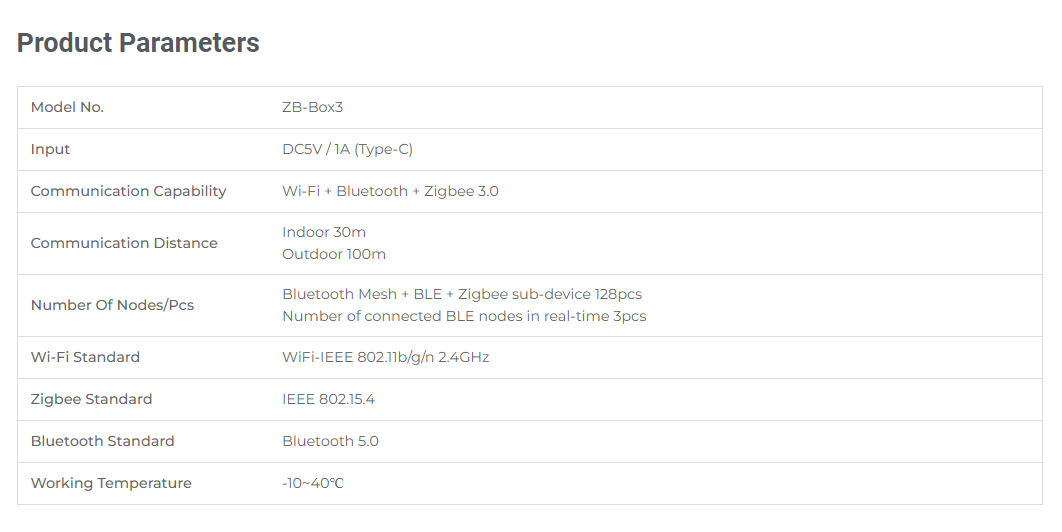Click the Product Parameters heading
Image resolution: width=1062 pixels, height=532 pixels.
click(x=138, y=43)
